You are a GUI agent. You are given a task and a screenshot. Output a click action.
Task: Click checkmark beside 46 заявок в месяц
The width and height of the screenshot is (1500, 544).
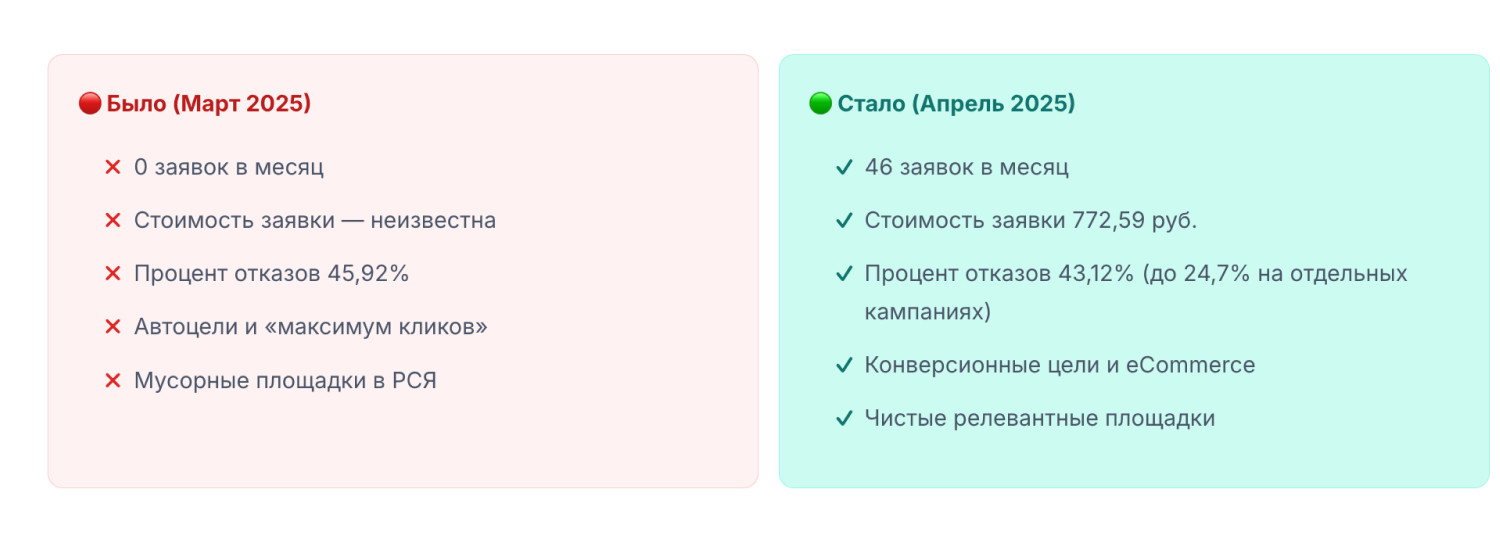[843, 167]
